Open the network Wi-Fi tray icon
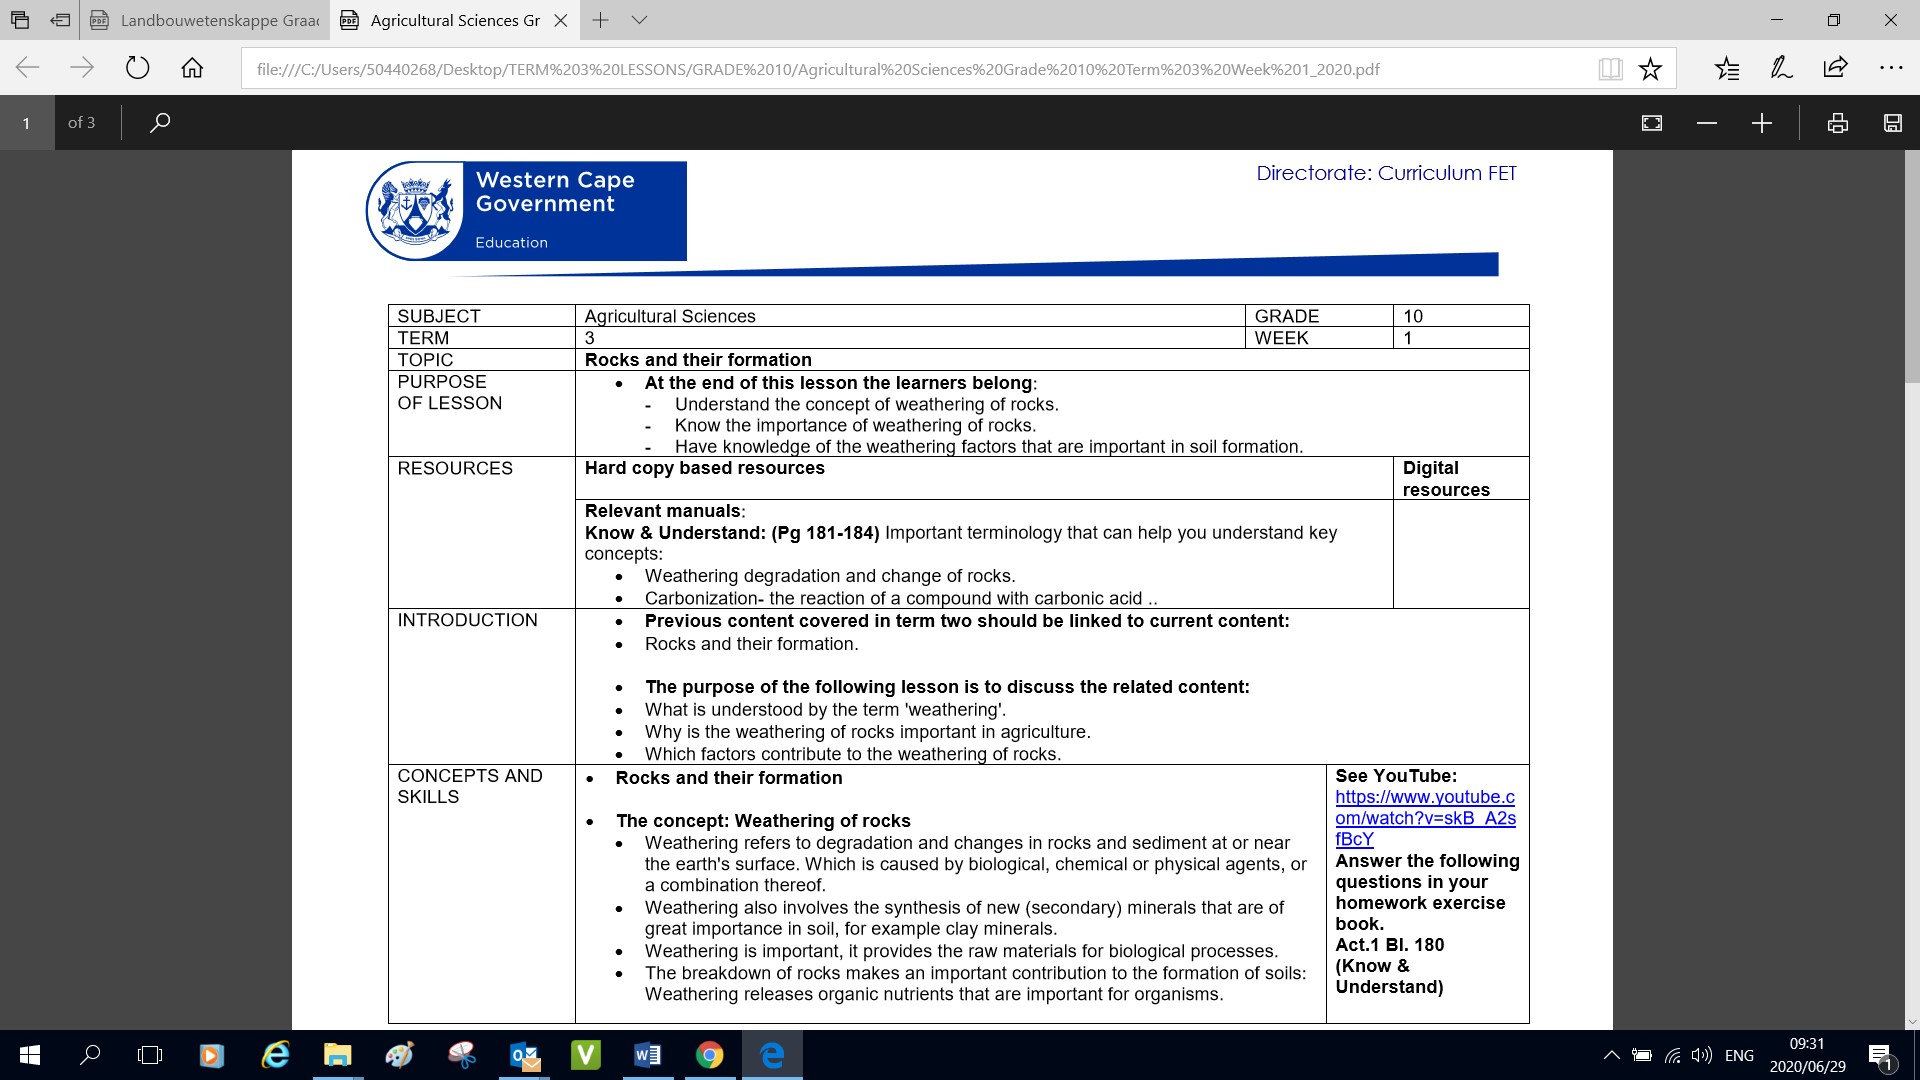 1672,1055
